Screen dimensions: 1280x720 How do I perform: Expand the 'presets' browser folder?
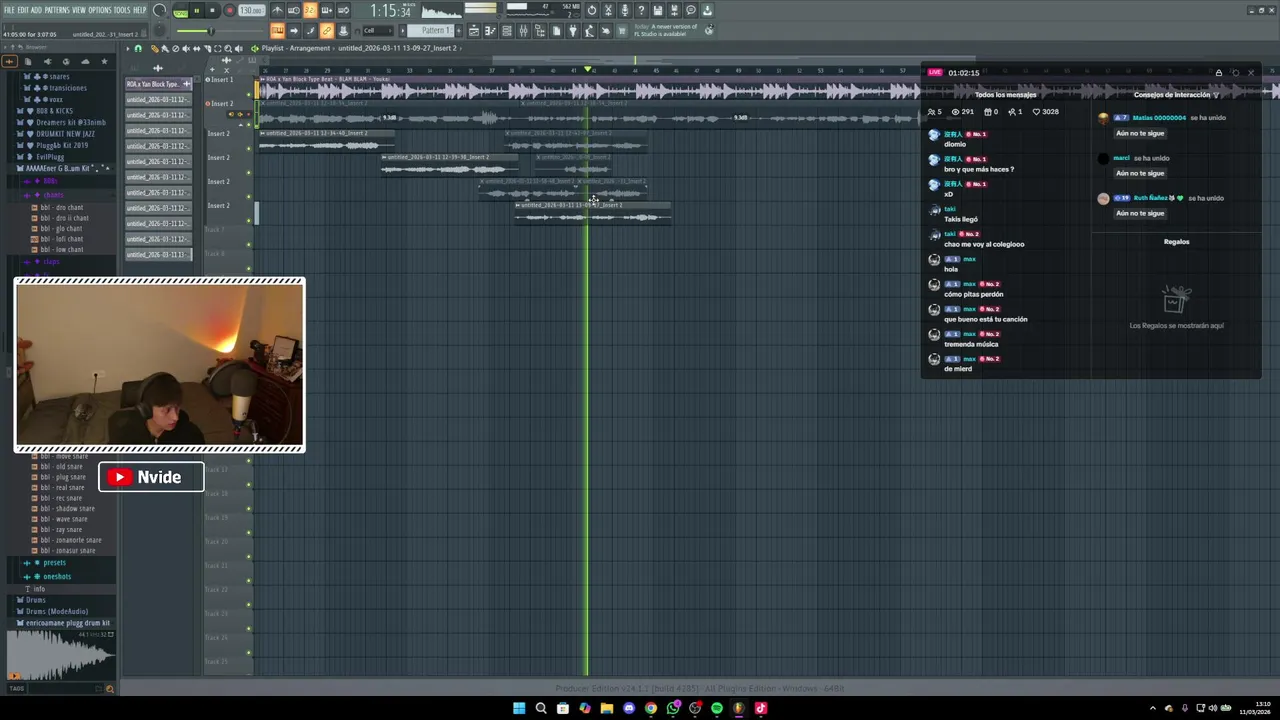coord(52,562)
